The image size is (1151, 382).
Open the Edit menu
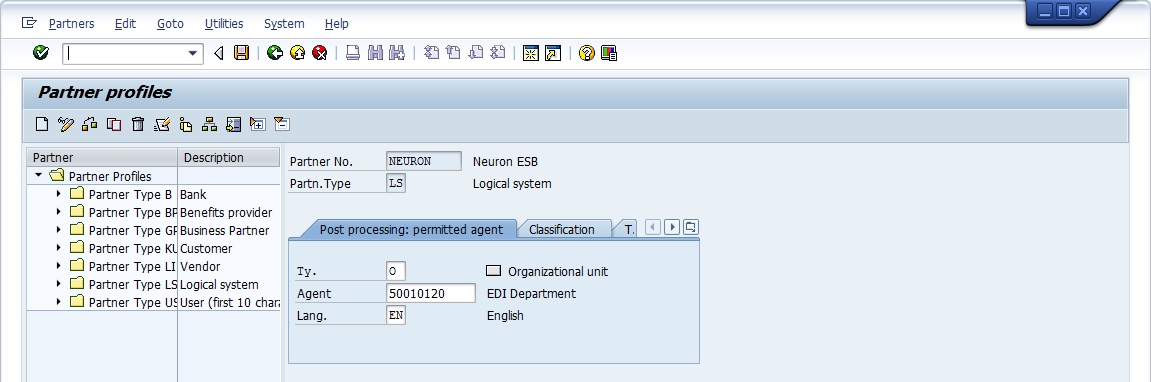126,24
